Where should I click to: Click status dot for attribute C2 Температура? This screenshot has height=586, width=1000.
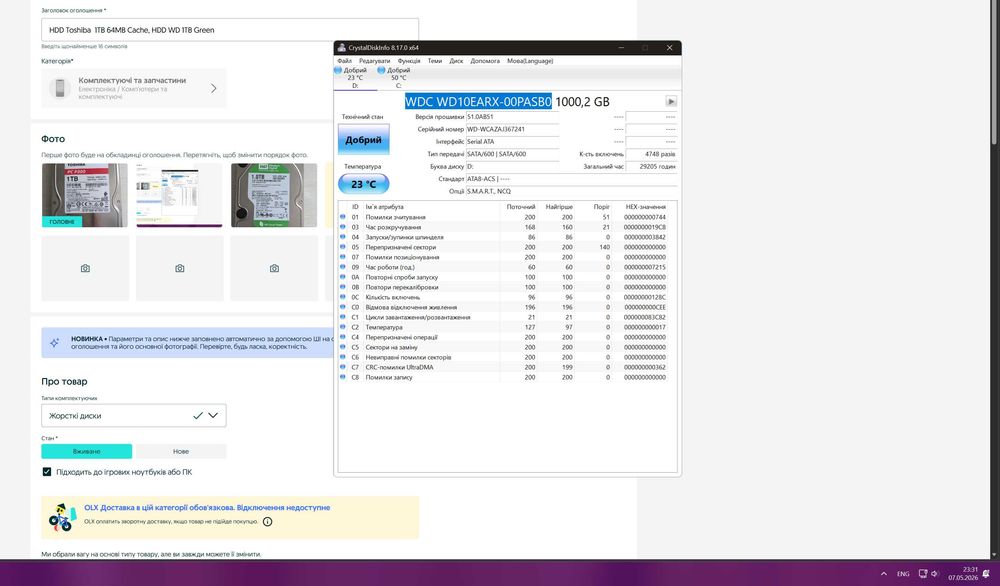click(x=342, y=327)
